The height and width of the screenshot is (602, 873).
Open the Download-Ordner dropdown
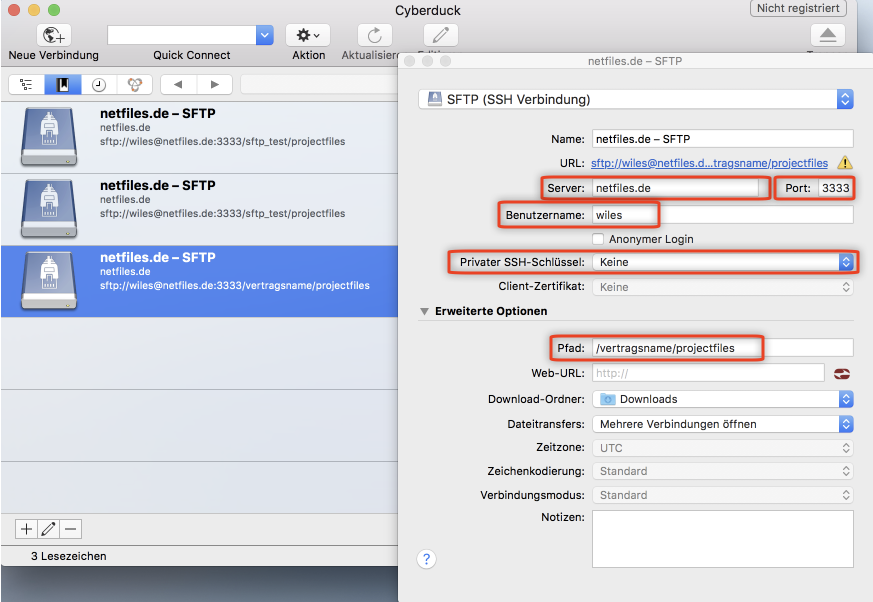point(723,399)
